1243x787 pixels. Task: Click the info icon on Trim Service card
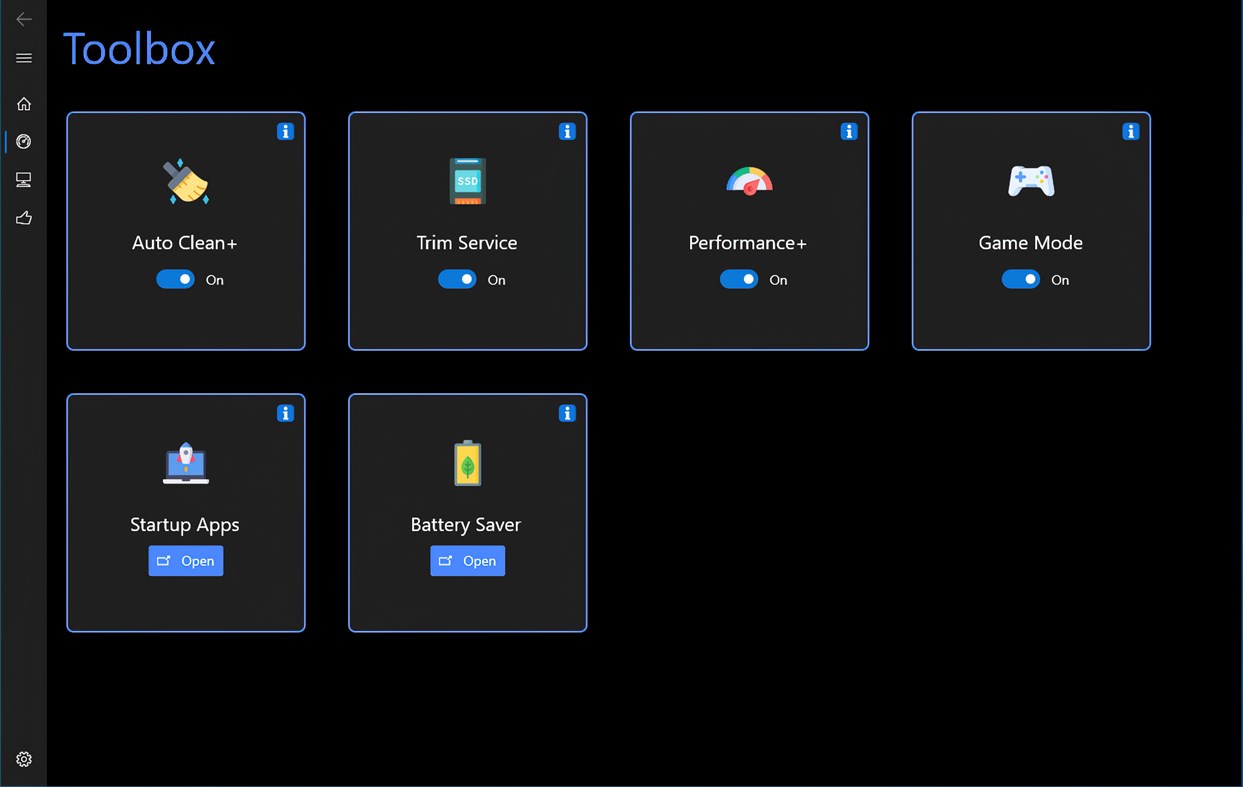tap(567, 131)
